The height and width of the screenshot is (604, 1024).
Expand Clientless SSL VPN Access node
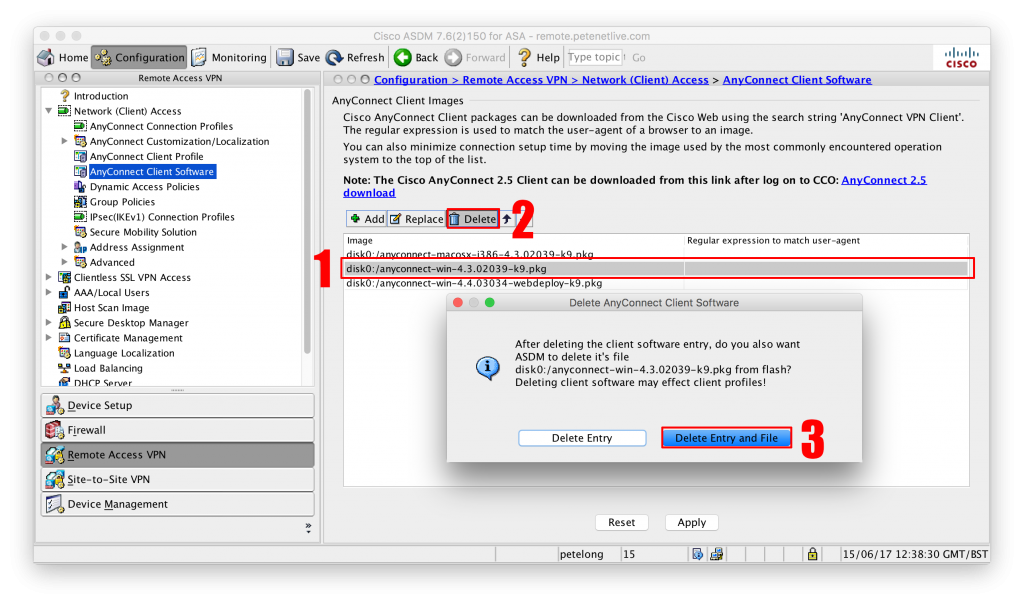tap(49, 277)
